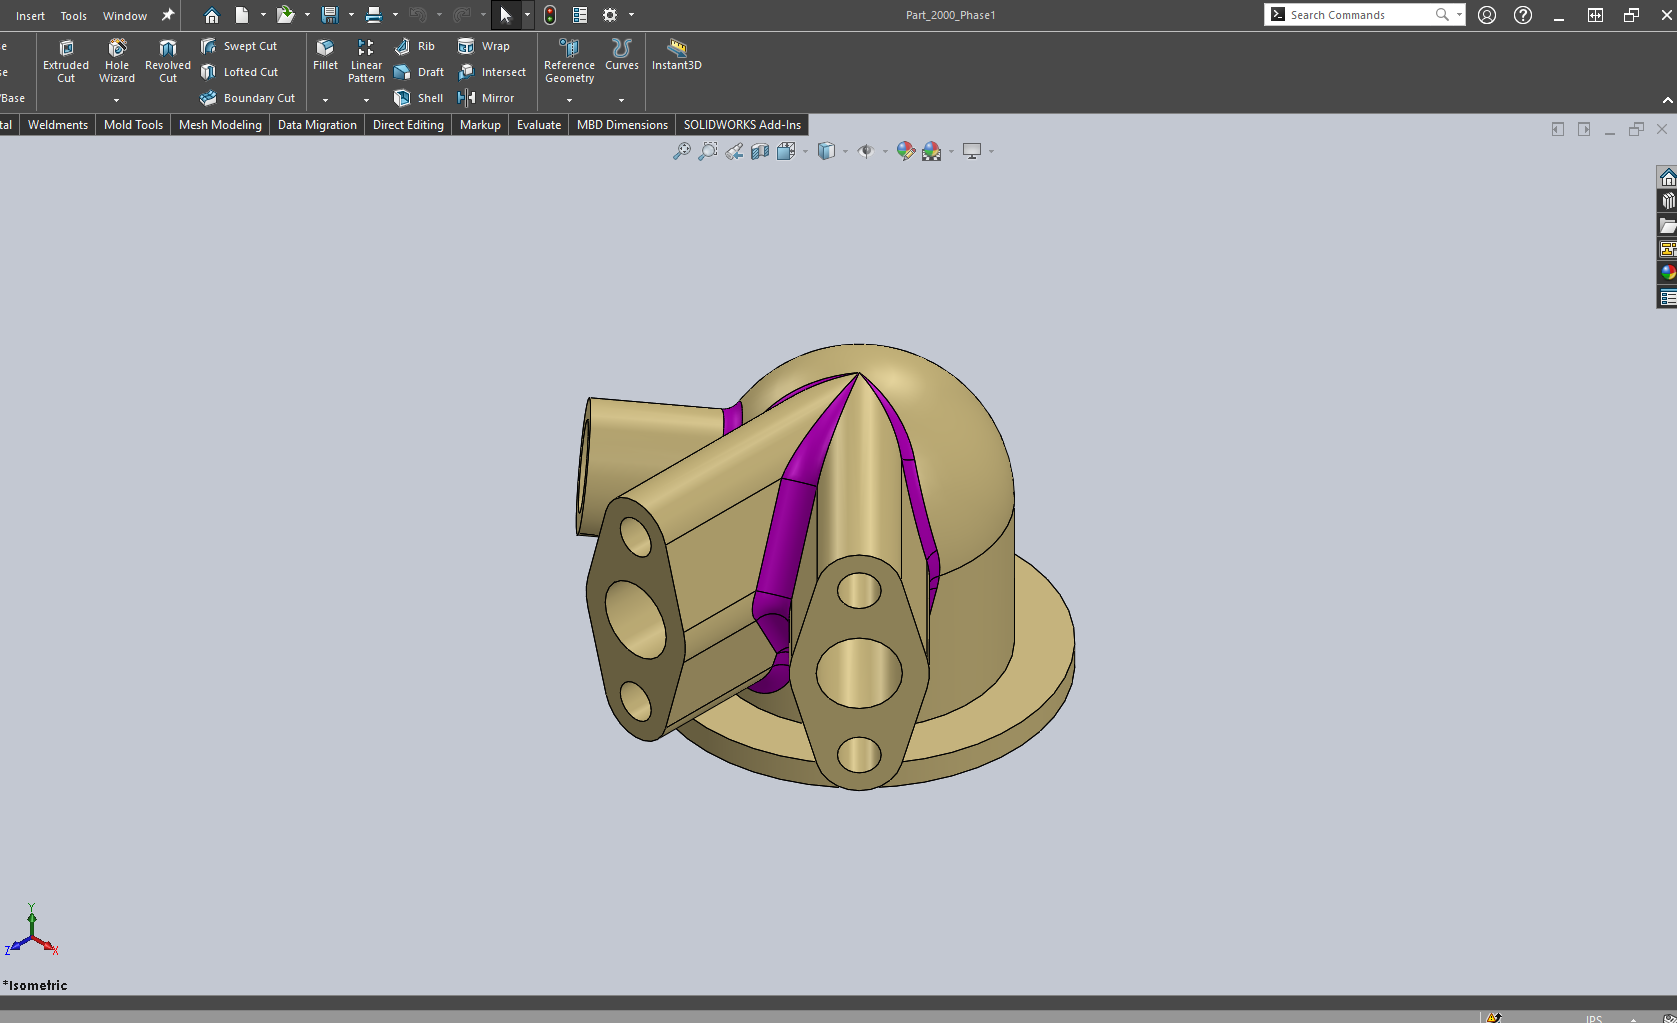Open the Curves dropdown arrow
The image size is (1677, 1023).
[621, 100]
